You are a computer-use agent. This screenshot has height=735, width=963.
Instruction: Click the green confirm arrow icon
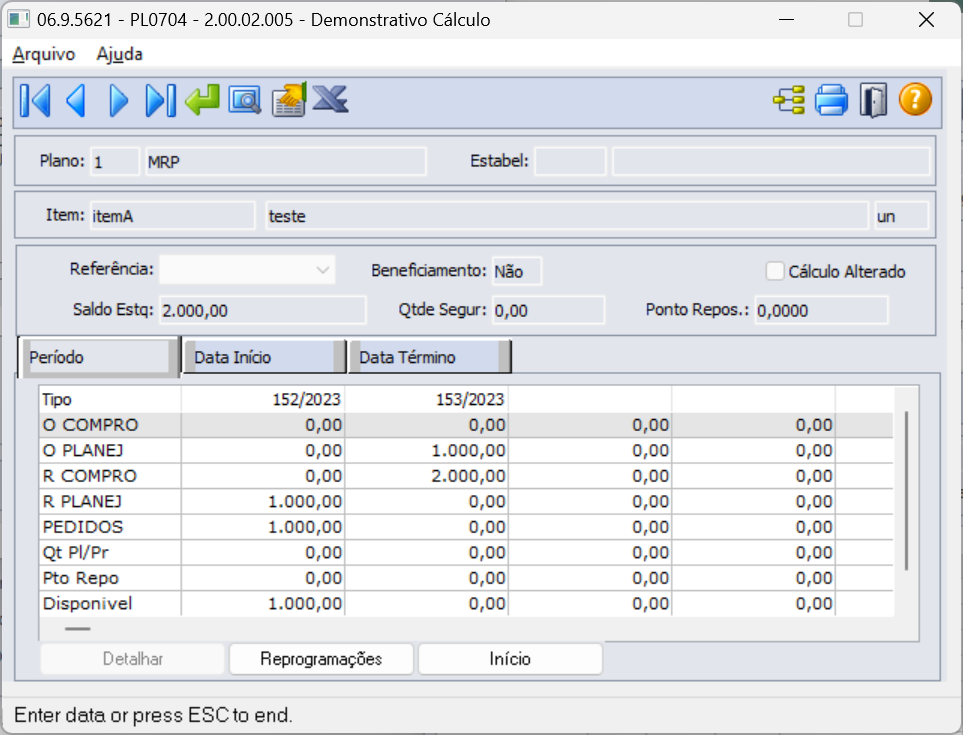coord(202,100)
